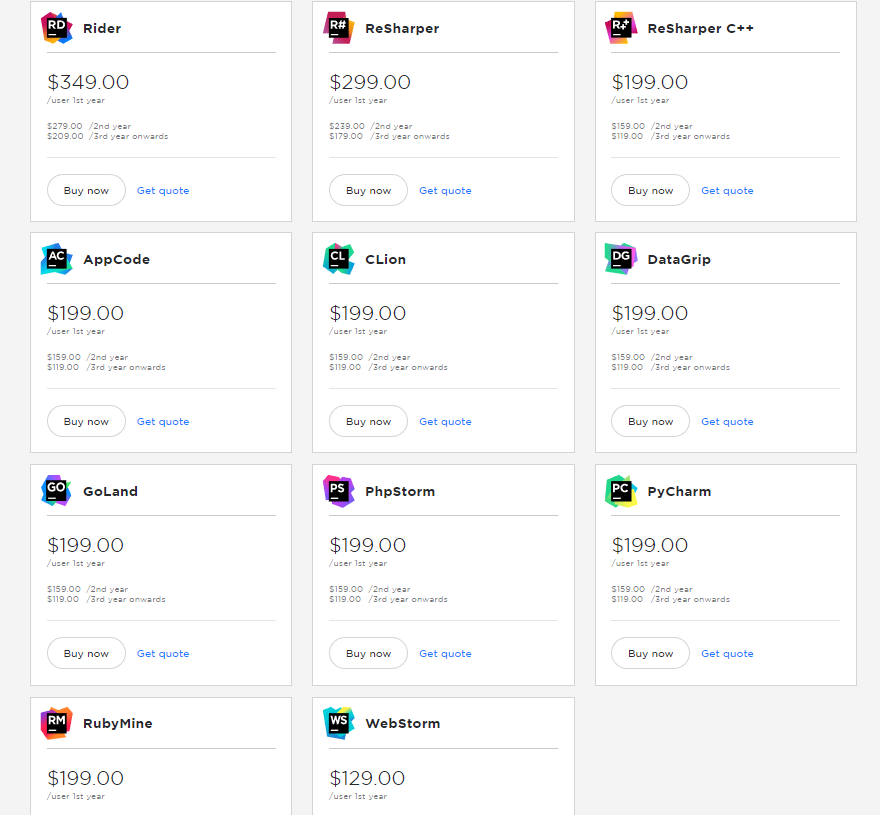This screenshot has width=880, height=815.
Task: Click the ReSharper C++ logo icon
Action: [x=621, y=28]
